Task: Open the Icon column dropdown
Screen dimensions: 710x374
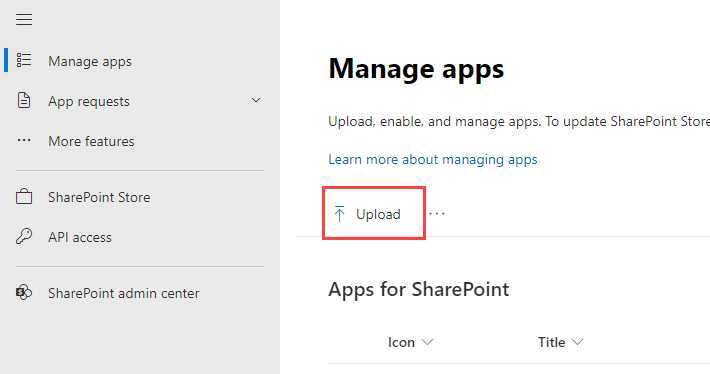Action: coord(427,342)
